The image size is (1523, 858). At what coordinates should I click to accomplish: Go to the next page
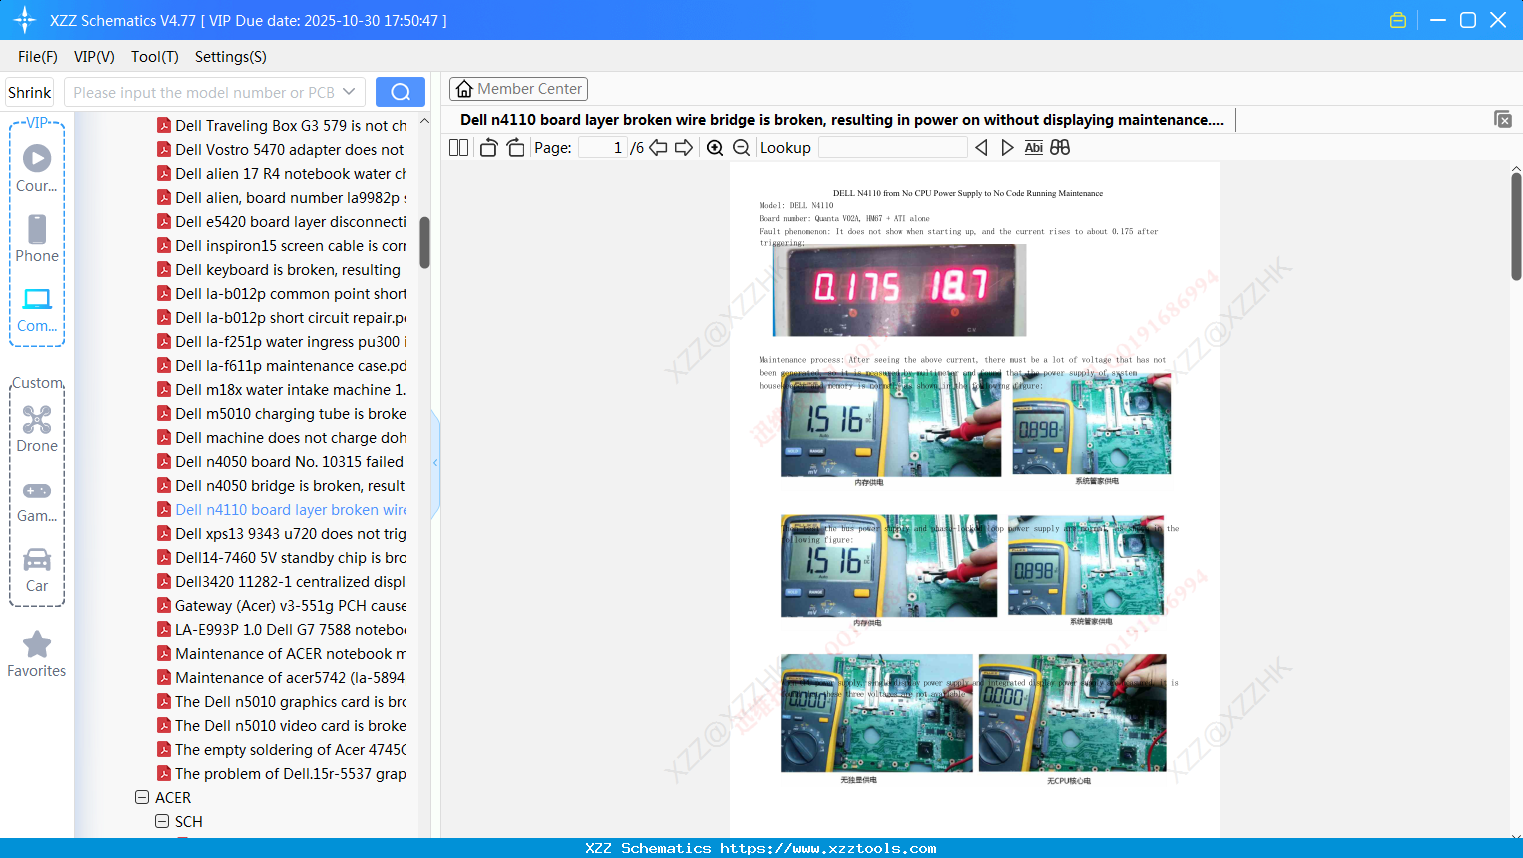click(x=684, y=147)
